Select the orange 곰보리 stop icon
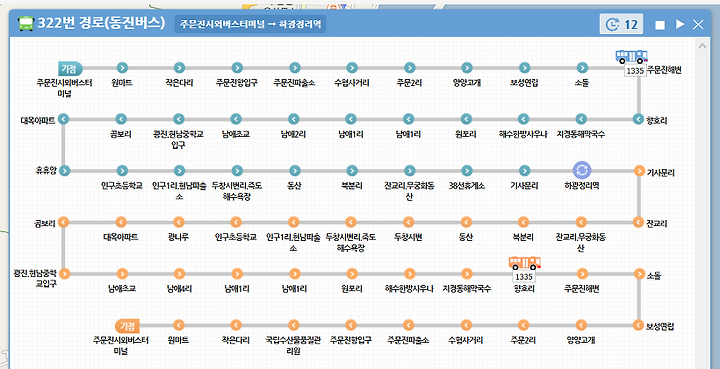The width and height of the screenshot is (720, 369). click(63, 223)
